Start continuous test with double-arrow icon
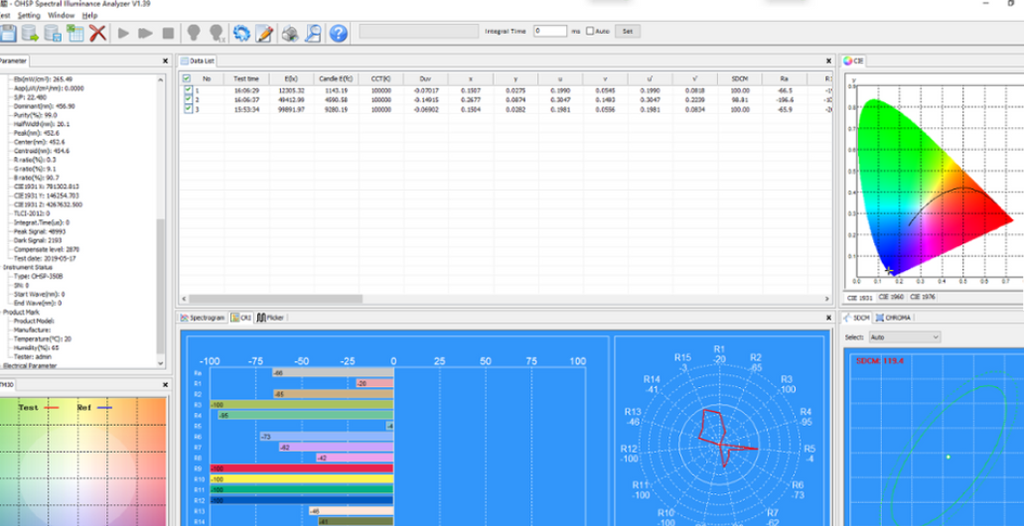 point(146,33)
